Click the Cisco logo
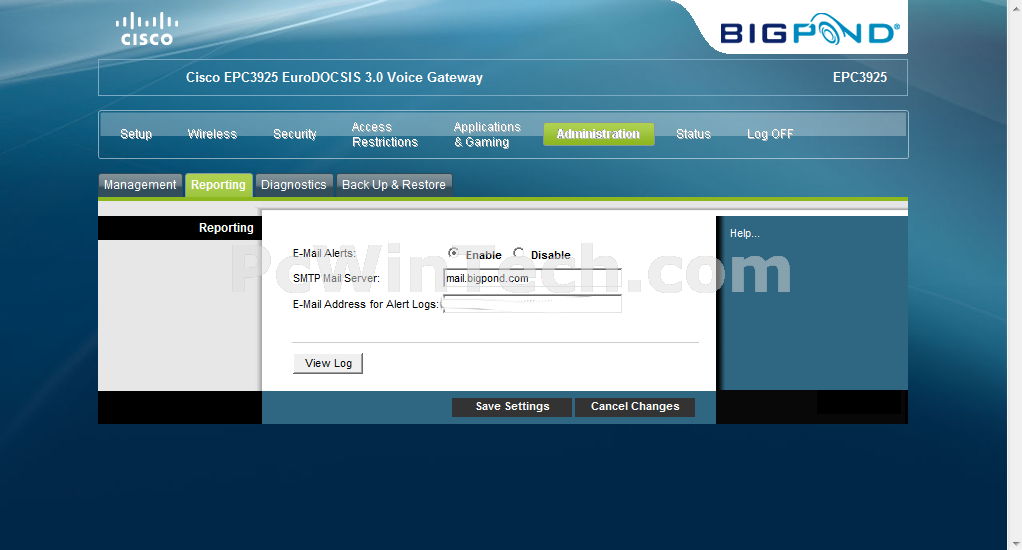Screen dimensions: 1022x550 (x=147, y=29)
